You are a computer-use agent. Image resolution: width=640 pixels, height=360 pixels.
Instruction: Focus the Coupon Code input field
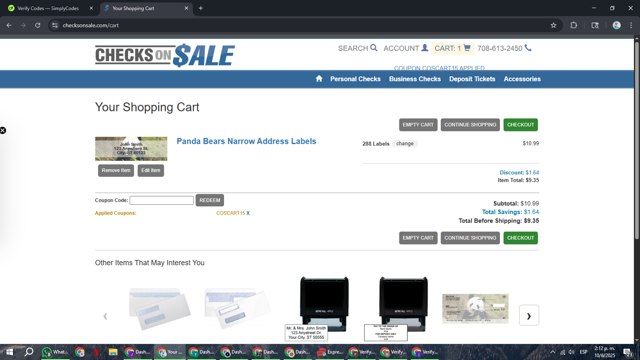(162, 200)
